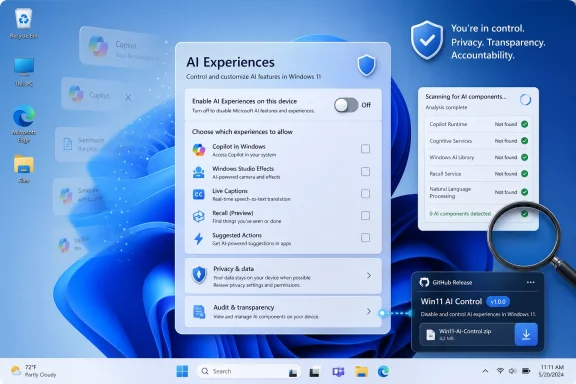Check the Recall (Preview) checkbox
576x384 pixels.
[x=365, y=215]
